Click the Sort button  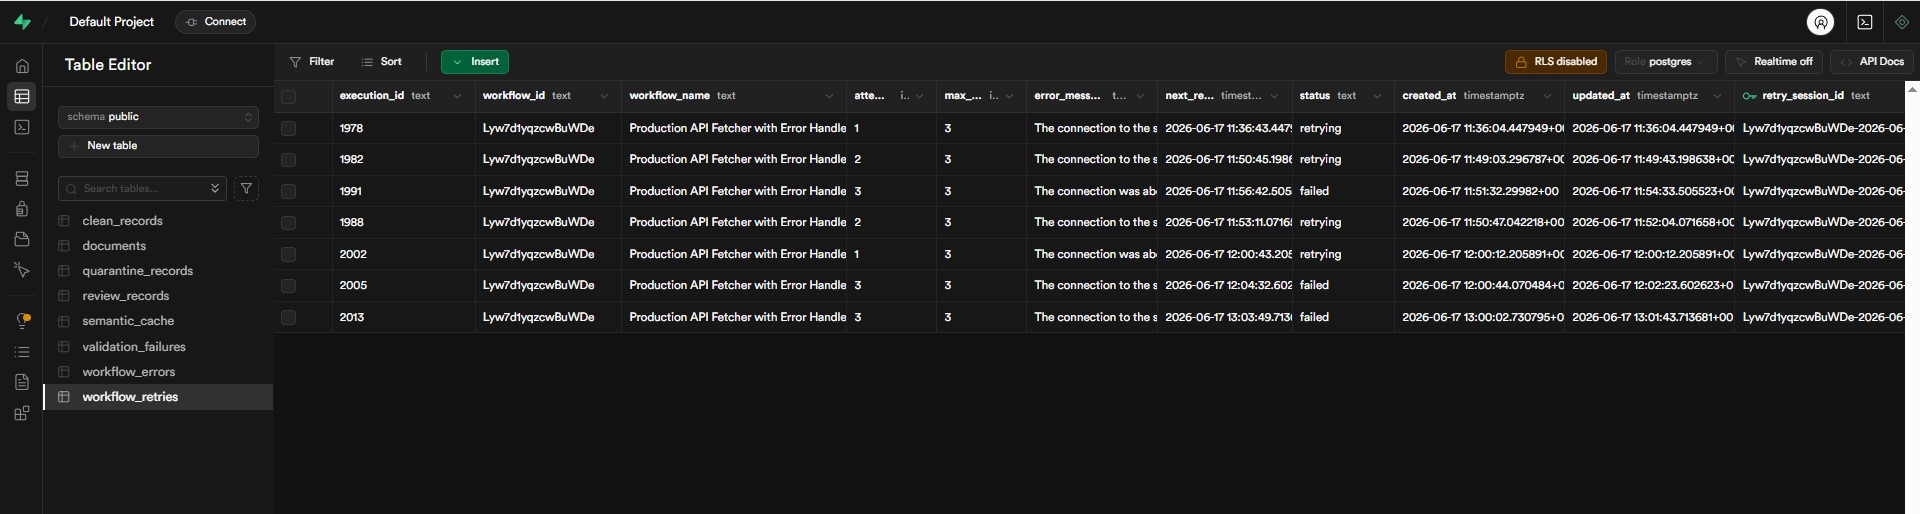[x=381, y=62]
